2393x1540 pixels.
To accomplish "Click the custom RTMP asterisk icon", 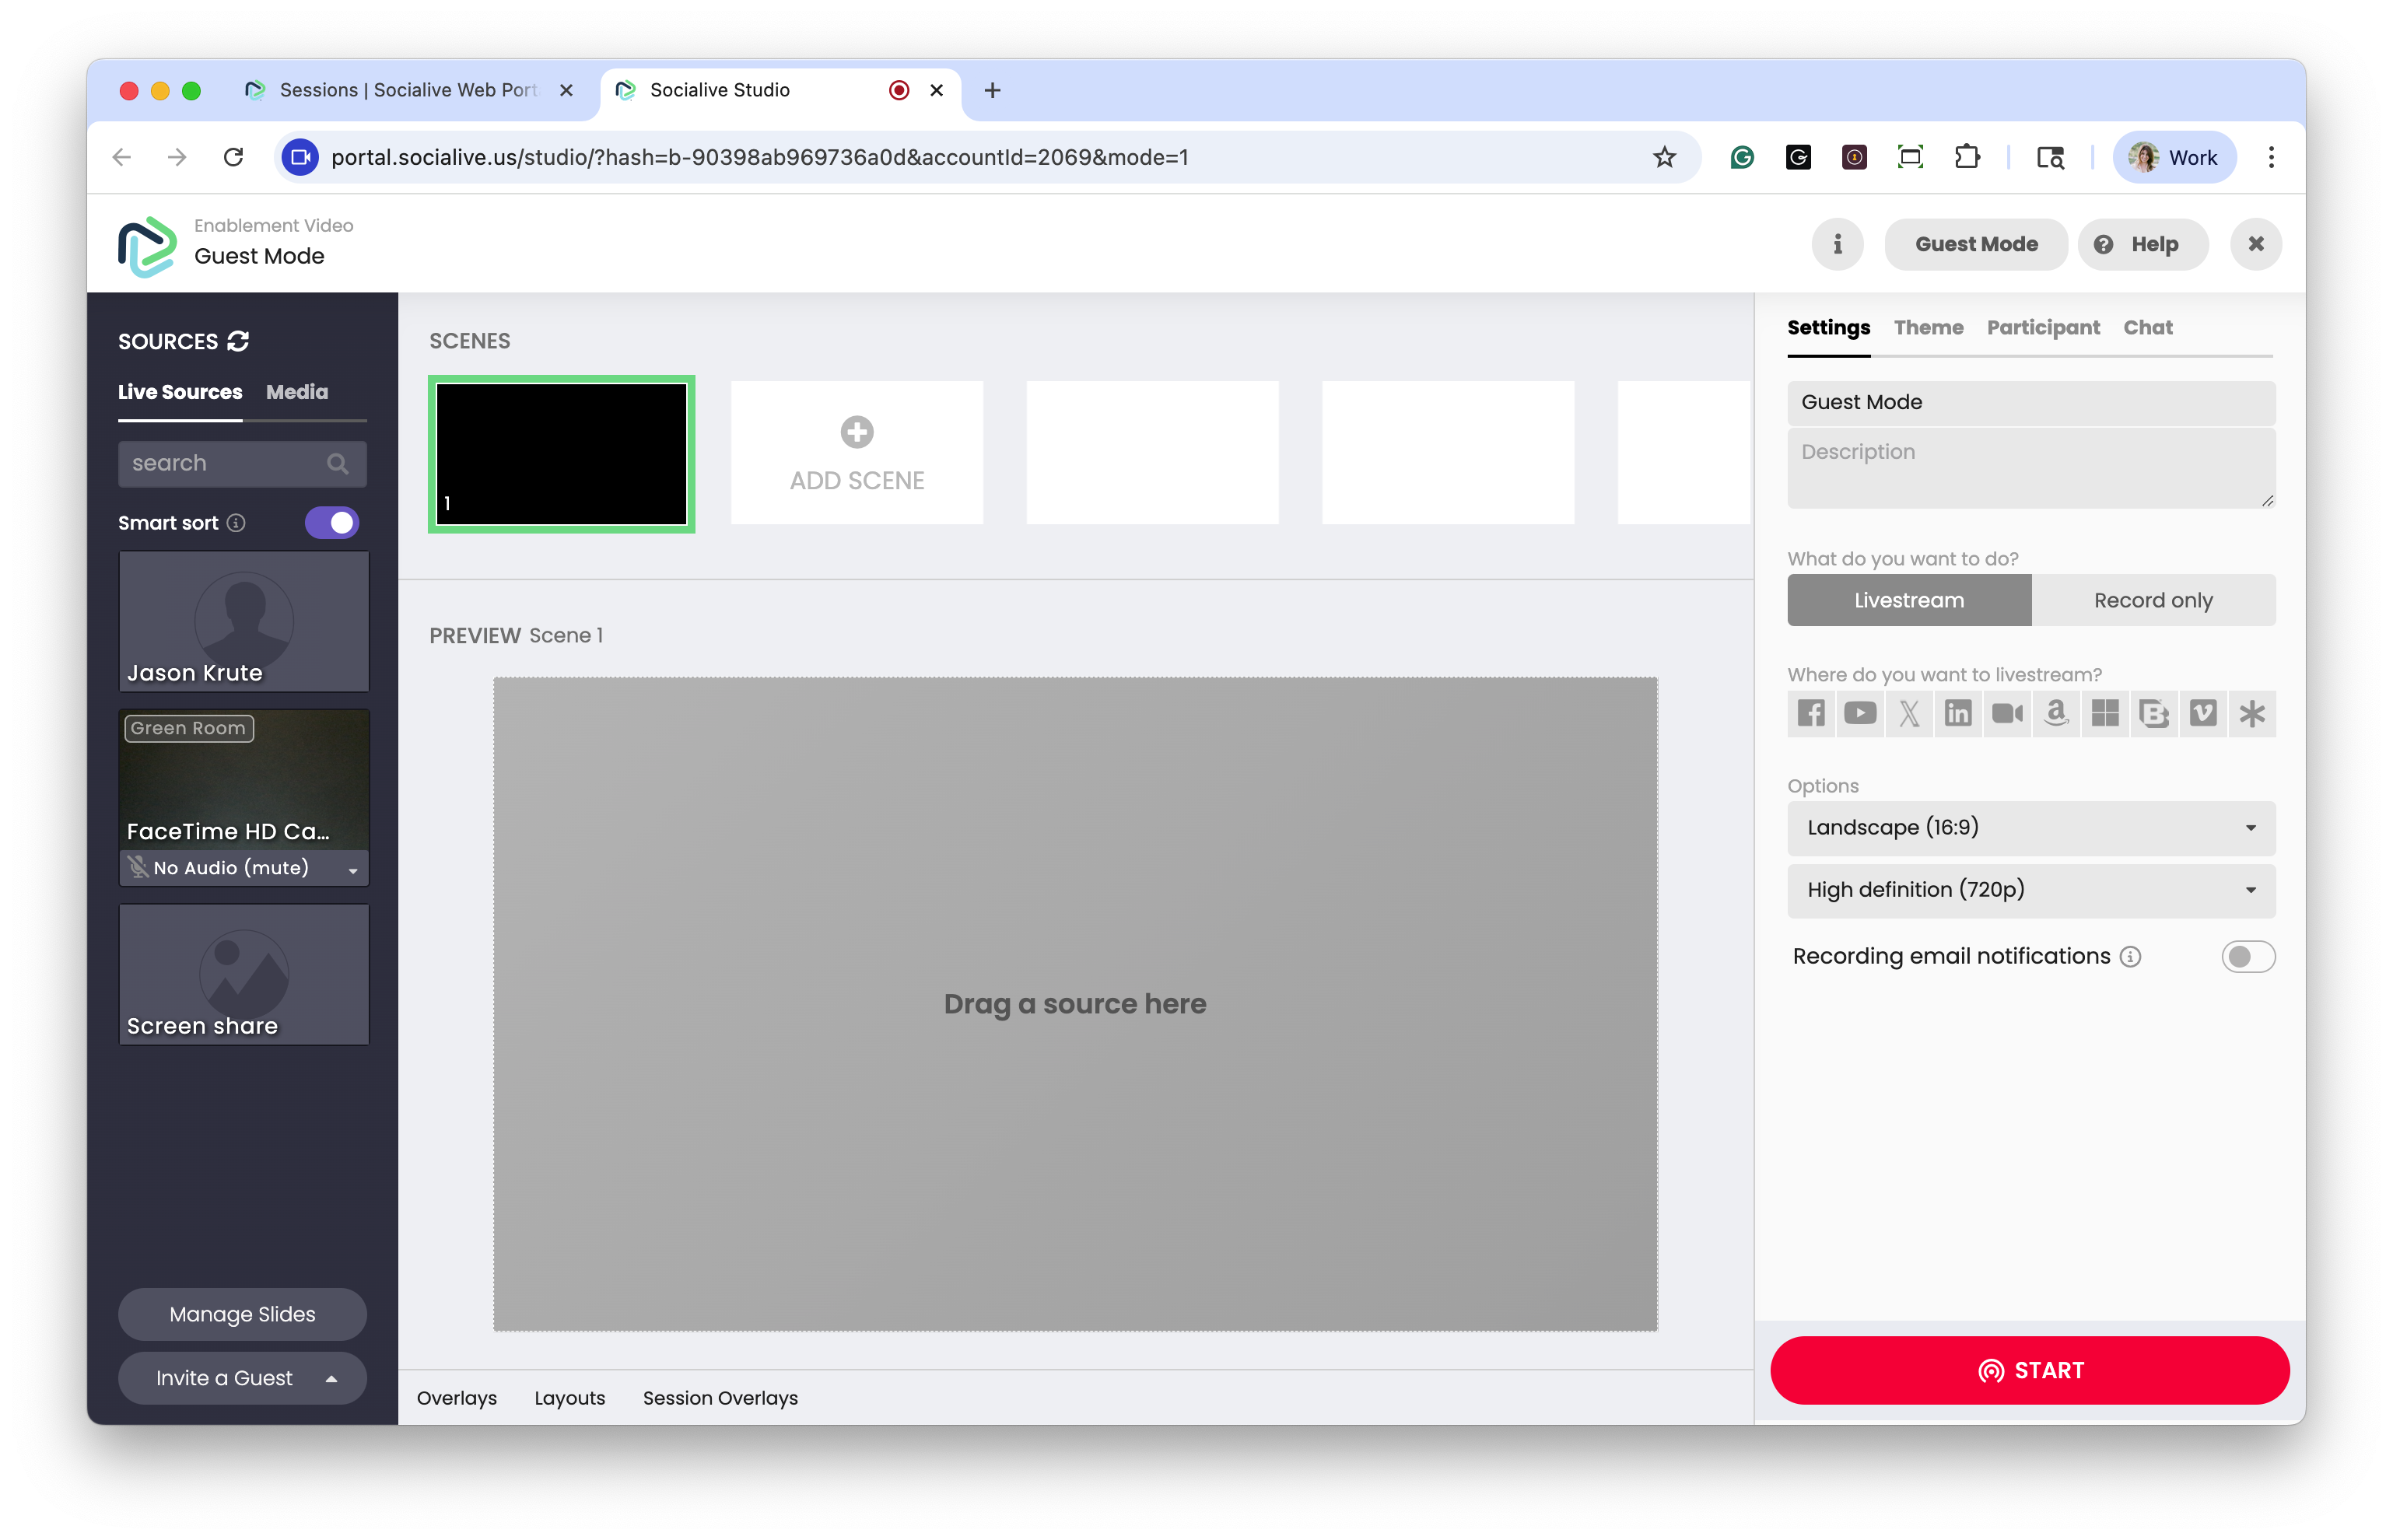I will 2252,713.
